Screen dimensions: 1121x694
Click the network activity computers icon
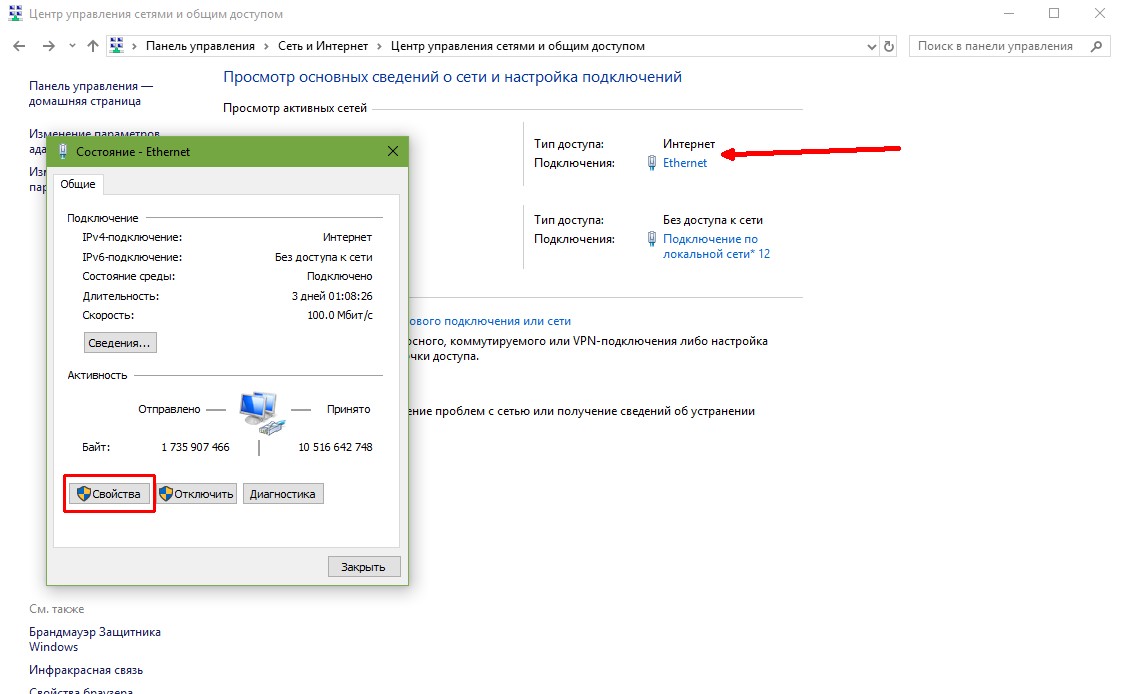(260, 412)
